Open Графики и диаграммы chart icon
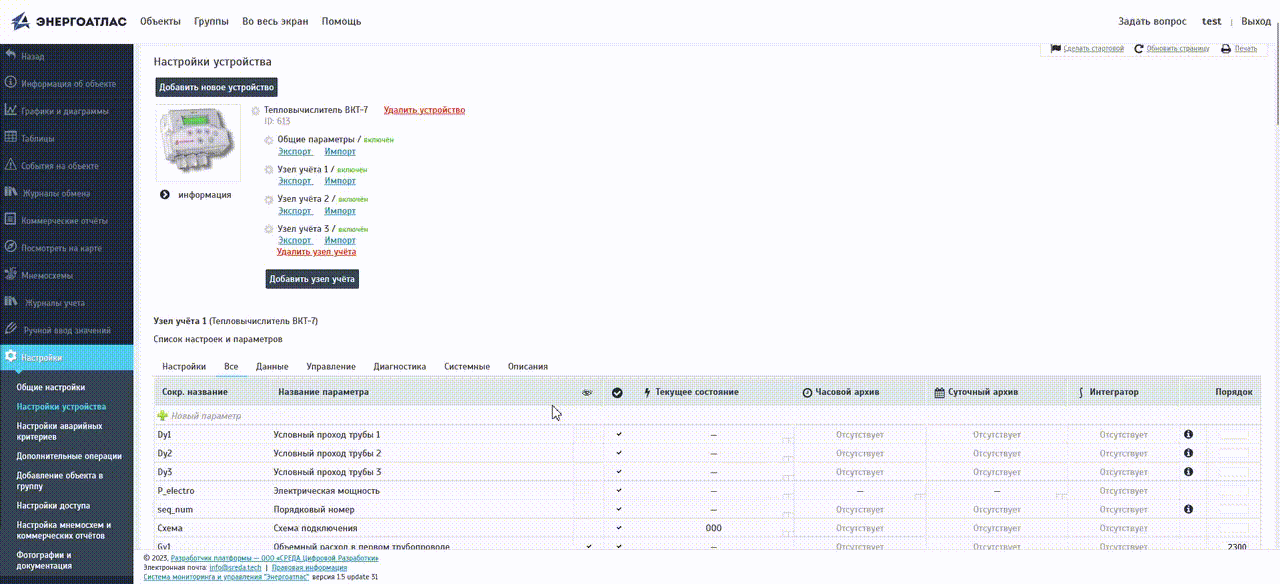Screen dimensions: 1280x584 click(x=10, y=111)
